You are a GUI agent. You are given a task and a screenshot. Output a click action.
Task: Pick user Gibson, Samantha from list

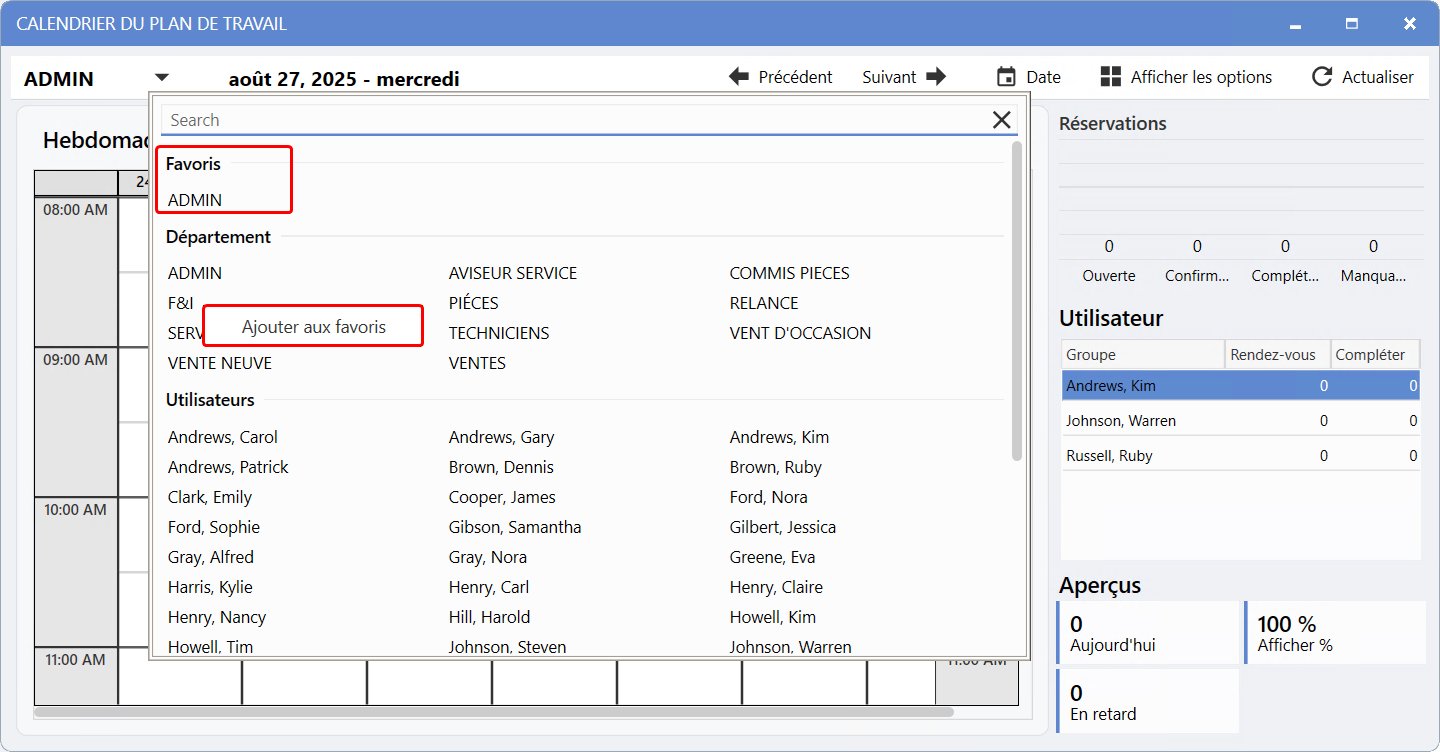tap(514, 527)
